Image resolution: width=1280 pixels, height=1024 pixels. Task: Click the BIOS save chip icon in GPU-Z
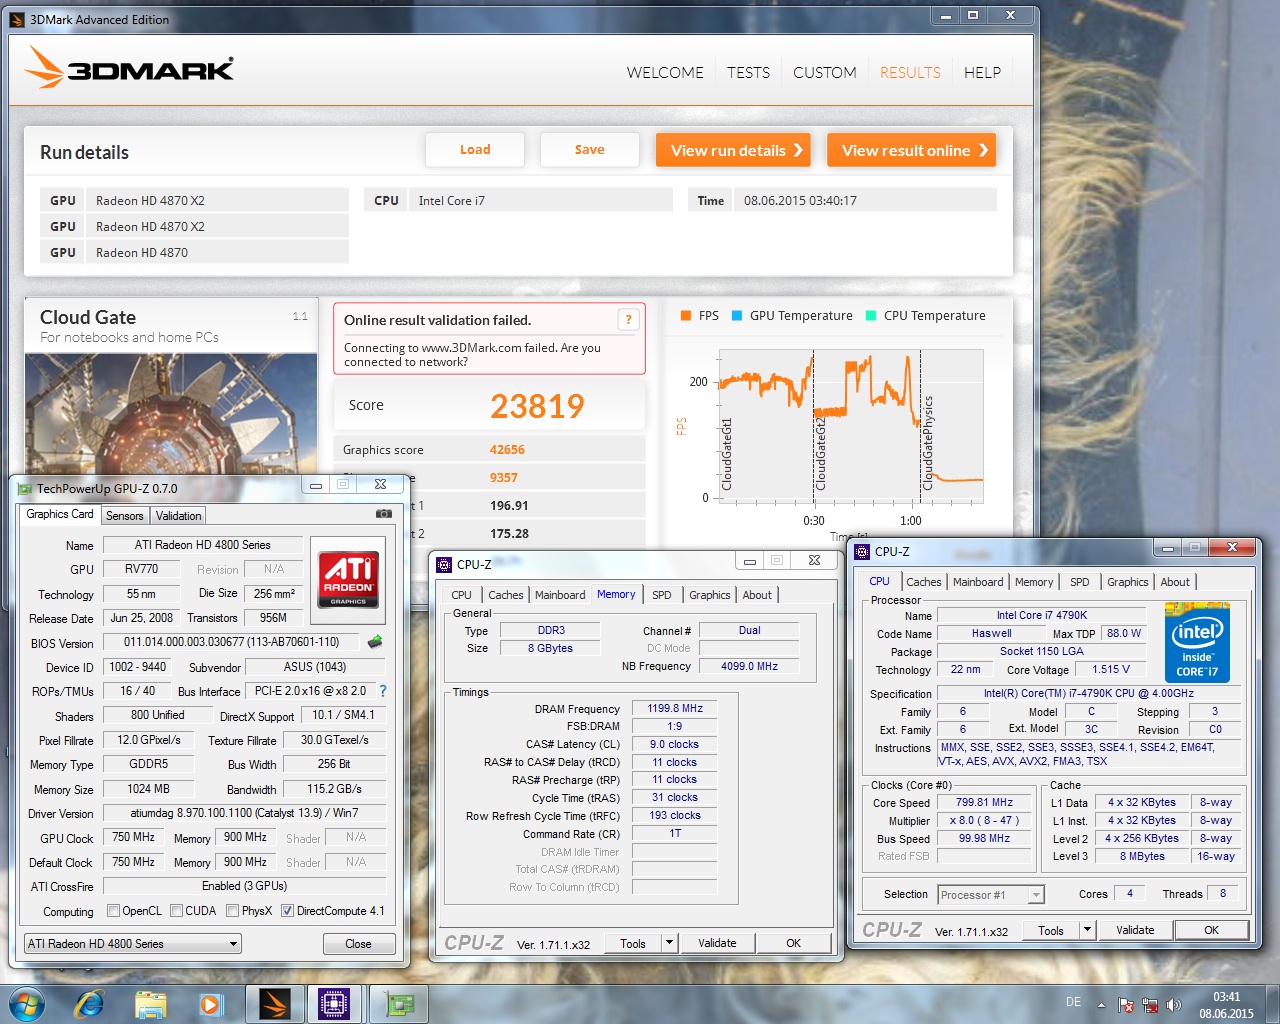click(375, 642)
